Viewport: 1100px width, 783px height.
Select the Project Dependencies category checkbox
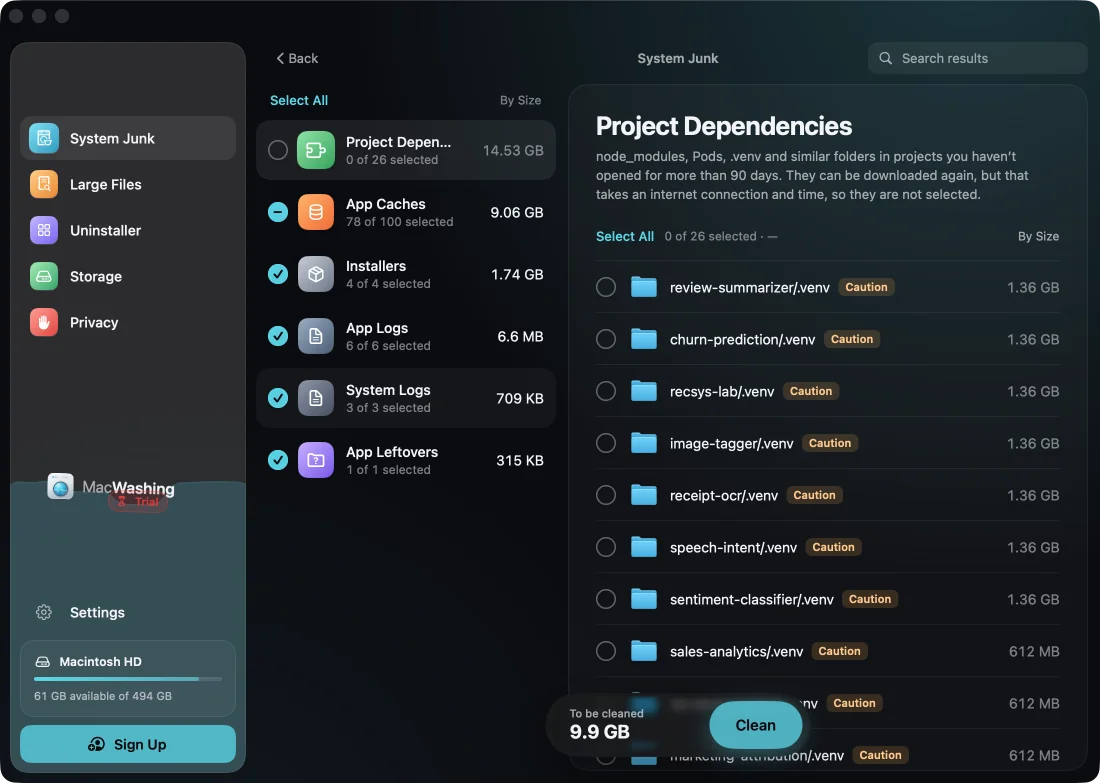click(x=278, y=150)
